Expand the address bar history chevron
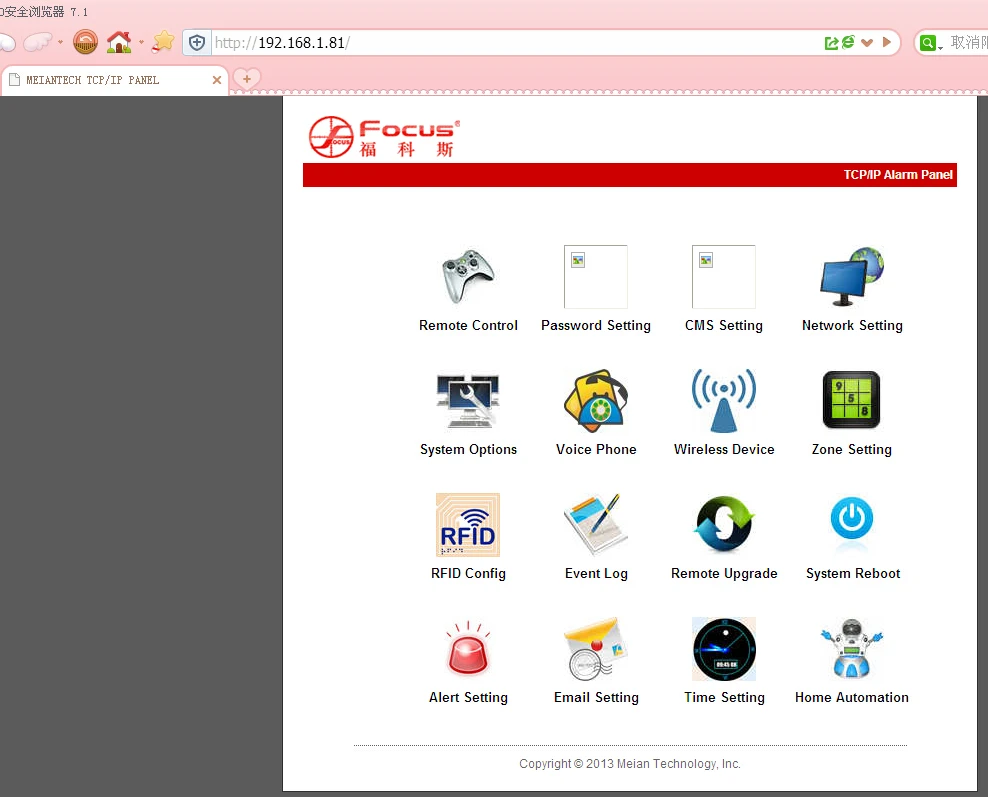Screen dimensions: 988x797 pyautogui.click(x=867, y=43)
